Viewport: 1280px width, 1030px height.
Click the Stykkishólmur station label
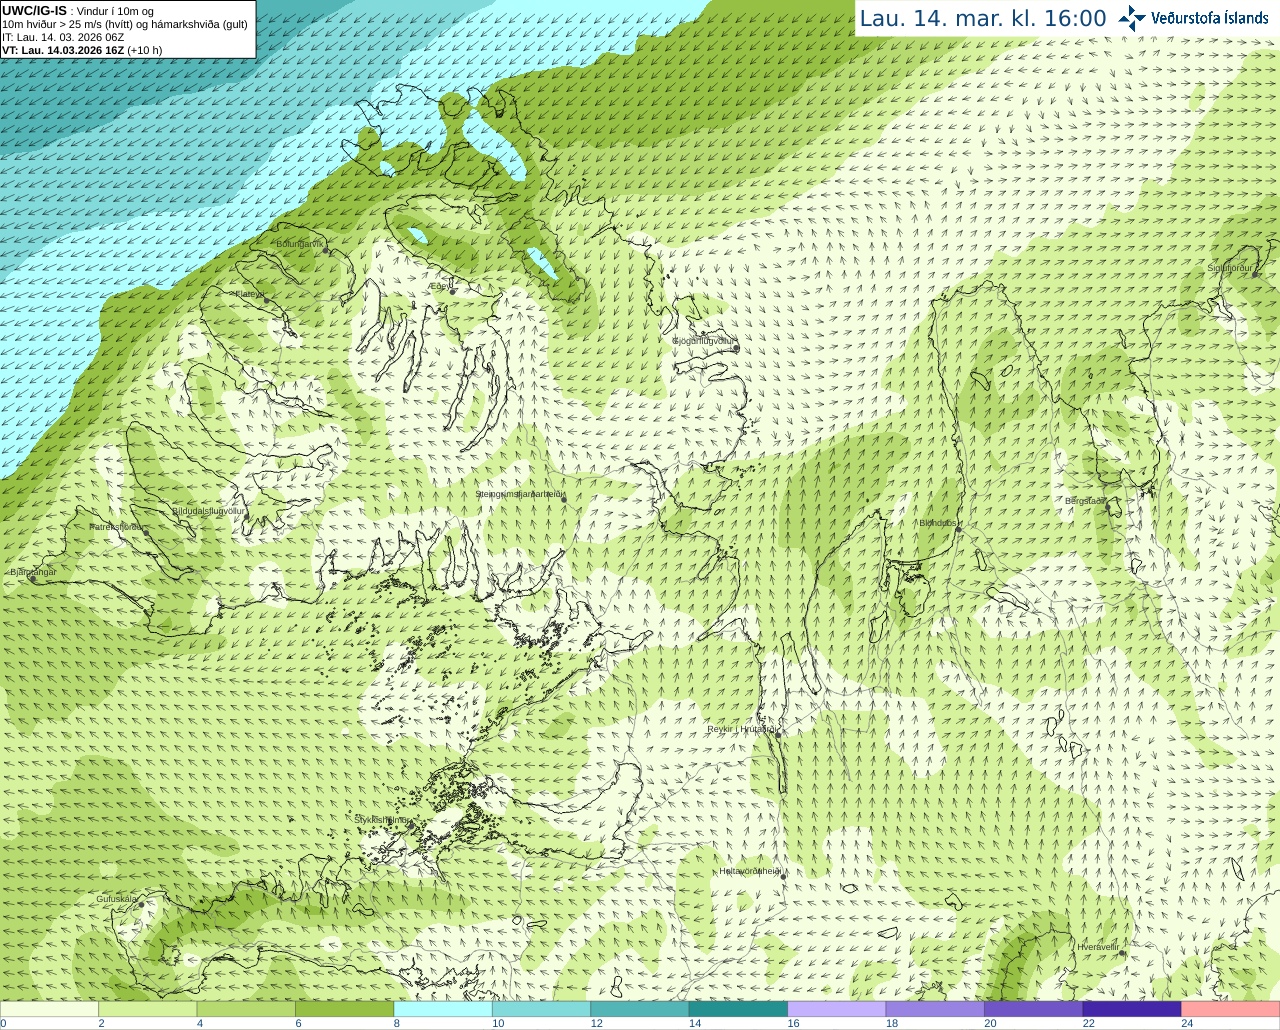(381, 820)
